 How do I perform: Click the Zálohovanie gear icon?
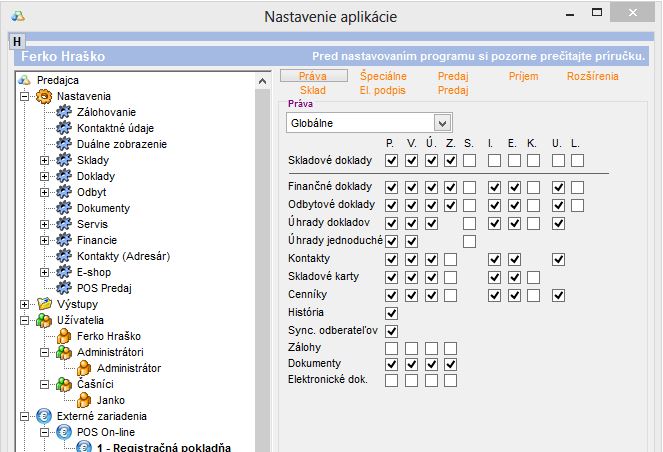pyautogui.click(x=64, y=112)
